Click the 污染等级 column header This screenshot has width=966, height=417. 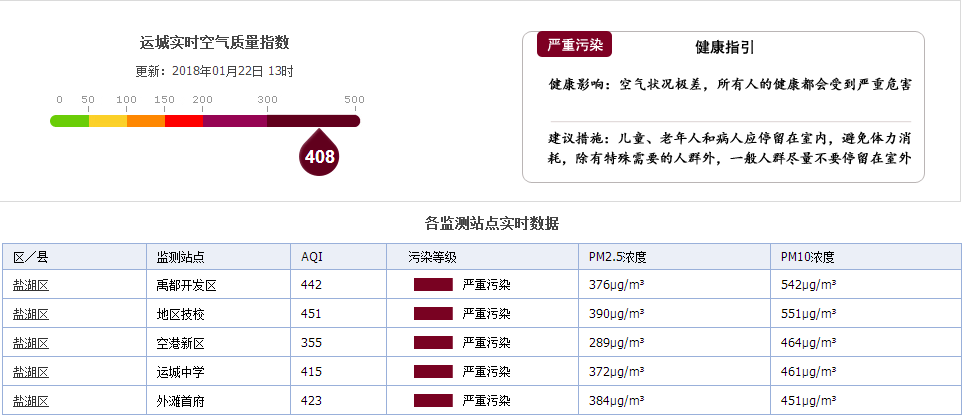click(x=483, y=257)
